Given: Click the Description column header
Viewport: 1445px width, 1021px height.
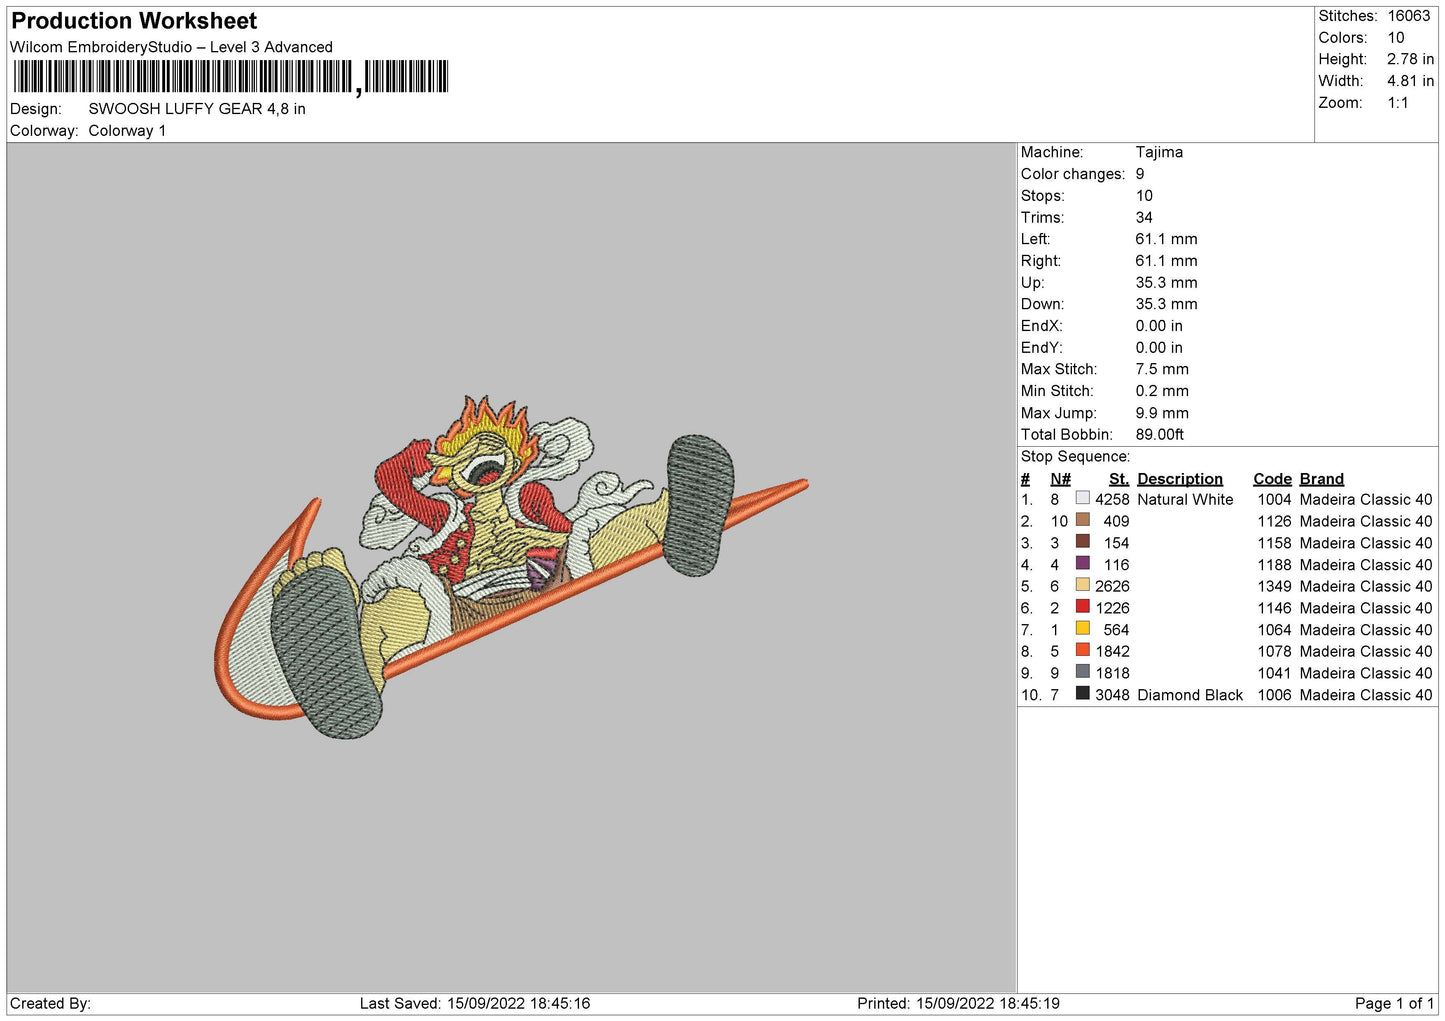Looking at the screenshot, I should (1179, 479).
